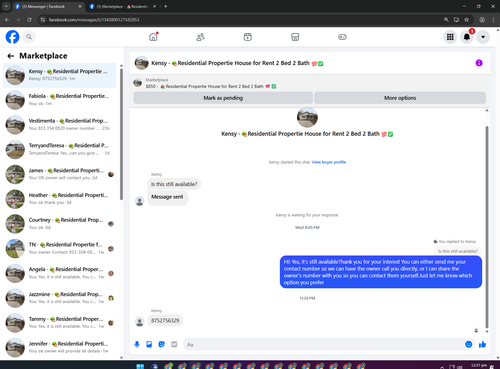Open the Gaming icon in top navigation

tap(342, 37)
